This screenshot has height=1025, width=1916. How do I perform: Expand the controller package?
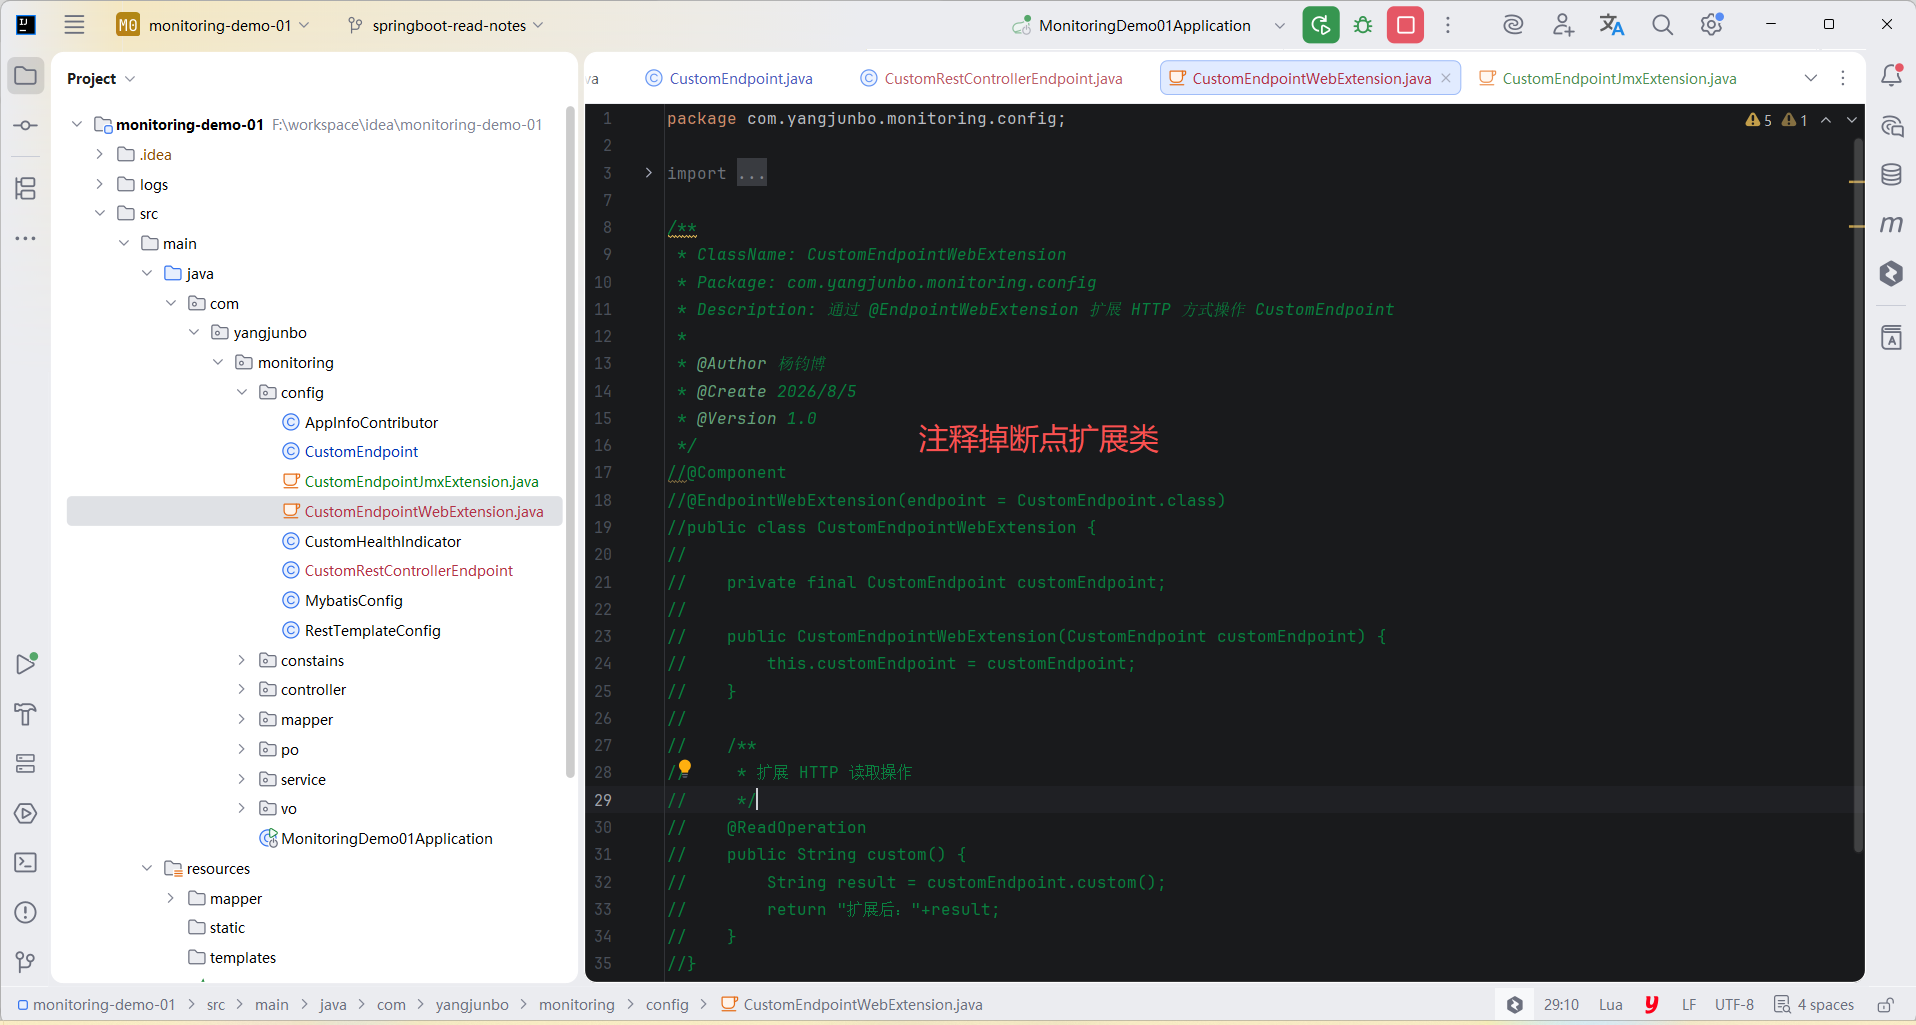click(x=241, y=689)
